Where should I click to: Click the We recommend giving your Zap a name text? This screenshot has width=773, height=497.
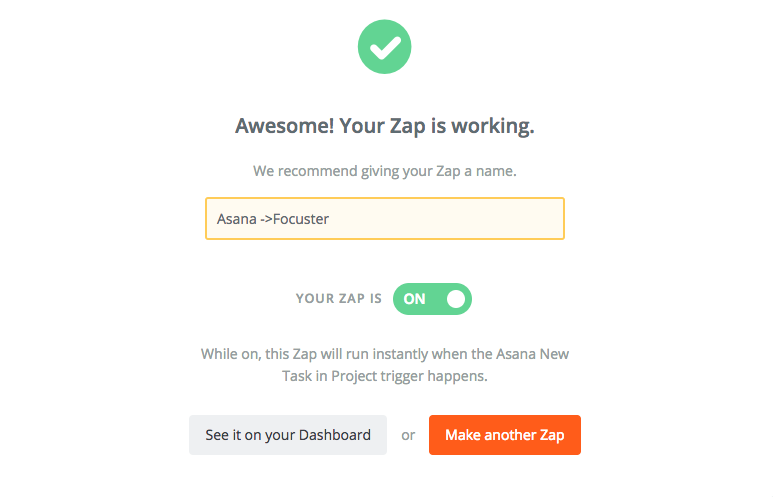tap(385, 171)
